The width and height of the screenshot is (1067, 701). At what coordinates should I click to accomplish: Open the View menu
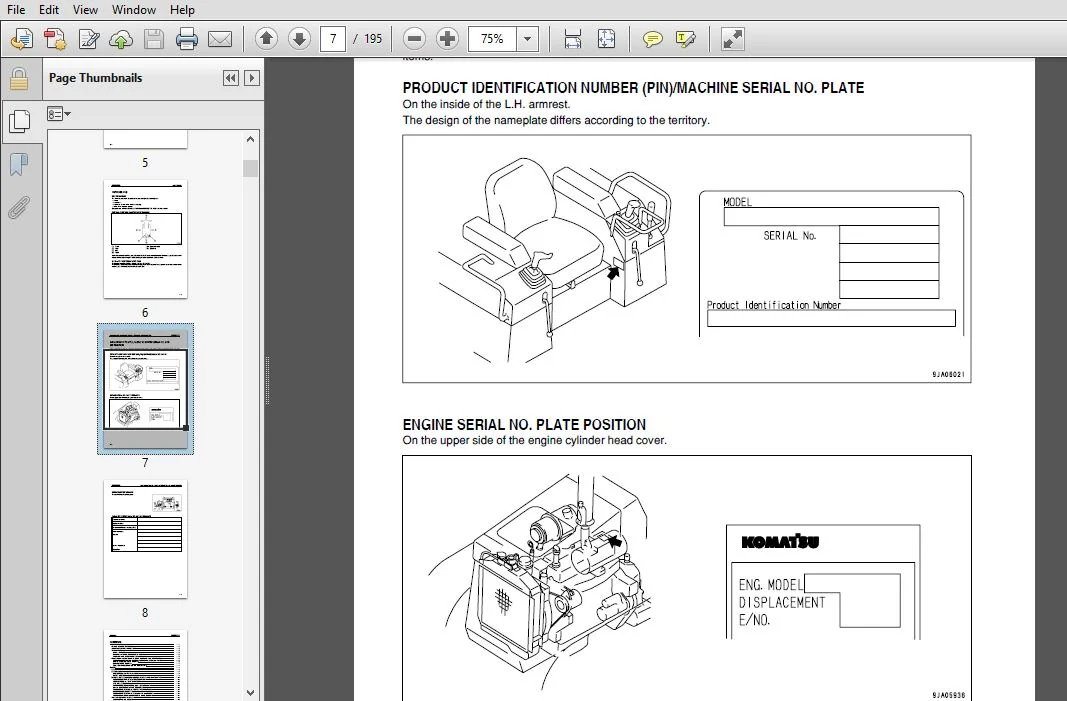point(85,10)
